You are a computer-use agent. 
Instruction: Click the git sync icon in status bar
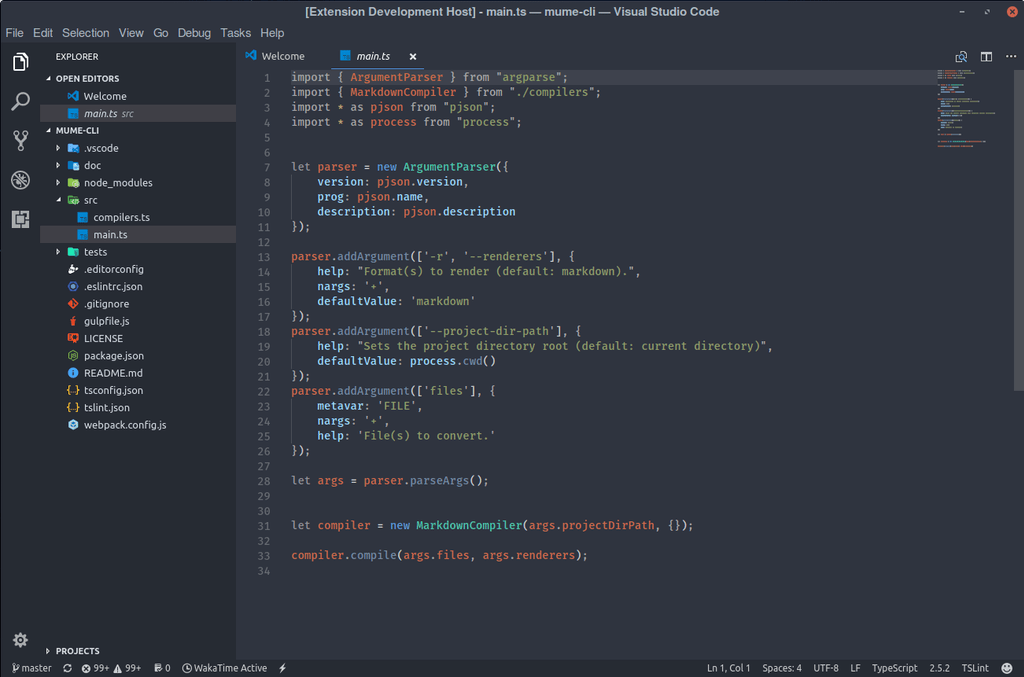click(67, 668)
